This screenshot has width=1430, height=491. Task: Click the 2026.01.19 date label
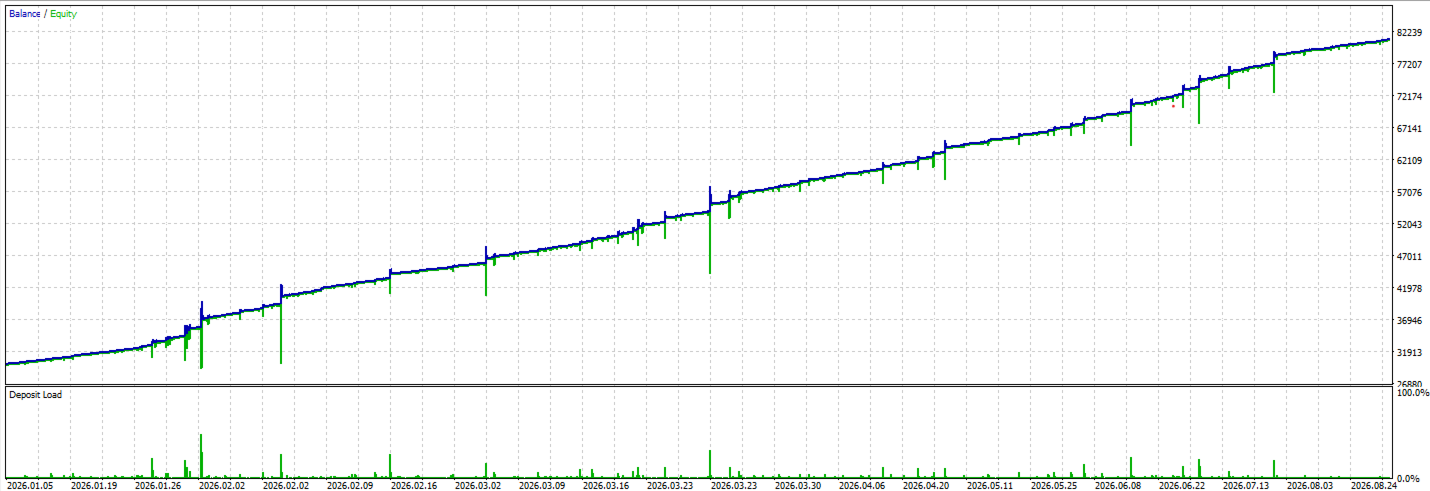tap(94, 485)
